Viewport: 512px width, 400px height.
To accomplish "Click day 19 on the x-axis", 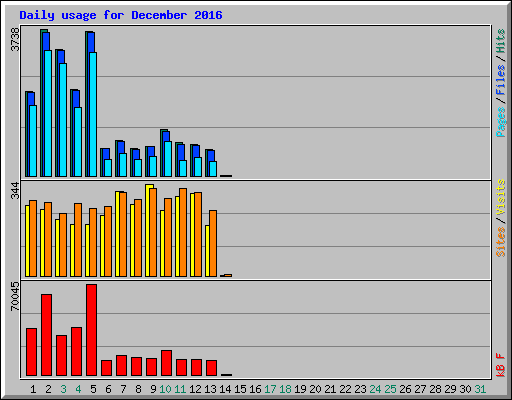I will tap(300, 389).
